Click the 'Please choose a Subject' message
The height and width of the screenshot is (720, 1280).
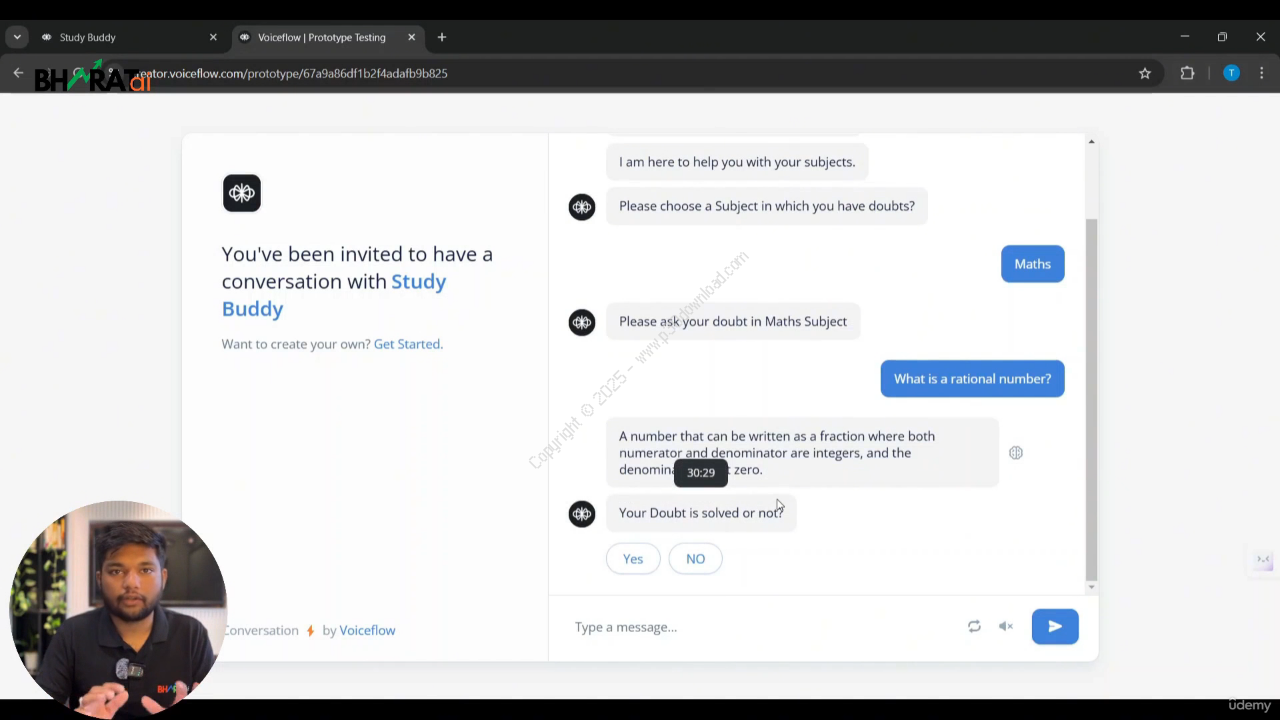[767, 206]
